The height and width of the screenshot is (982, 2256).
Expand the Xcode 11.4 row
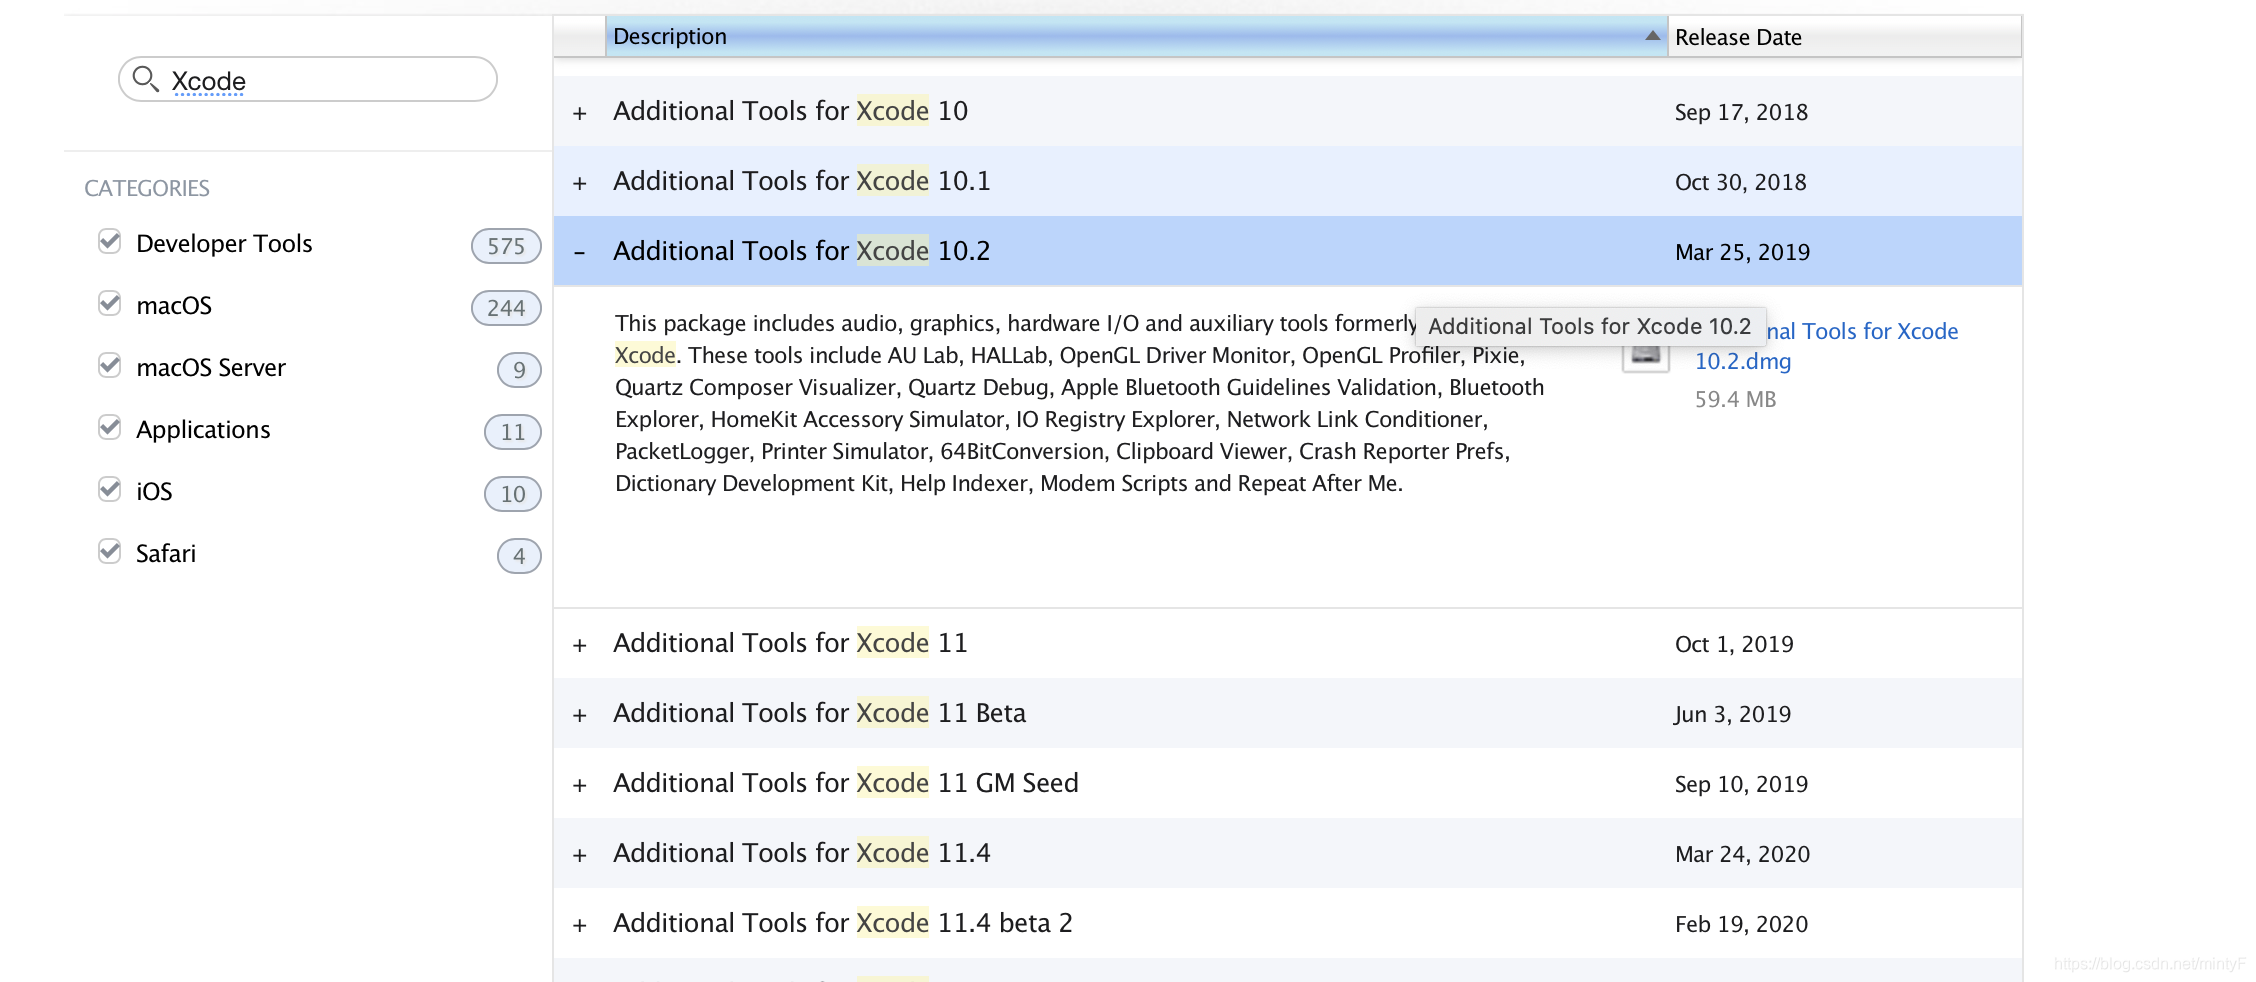(580, 855)
